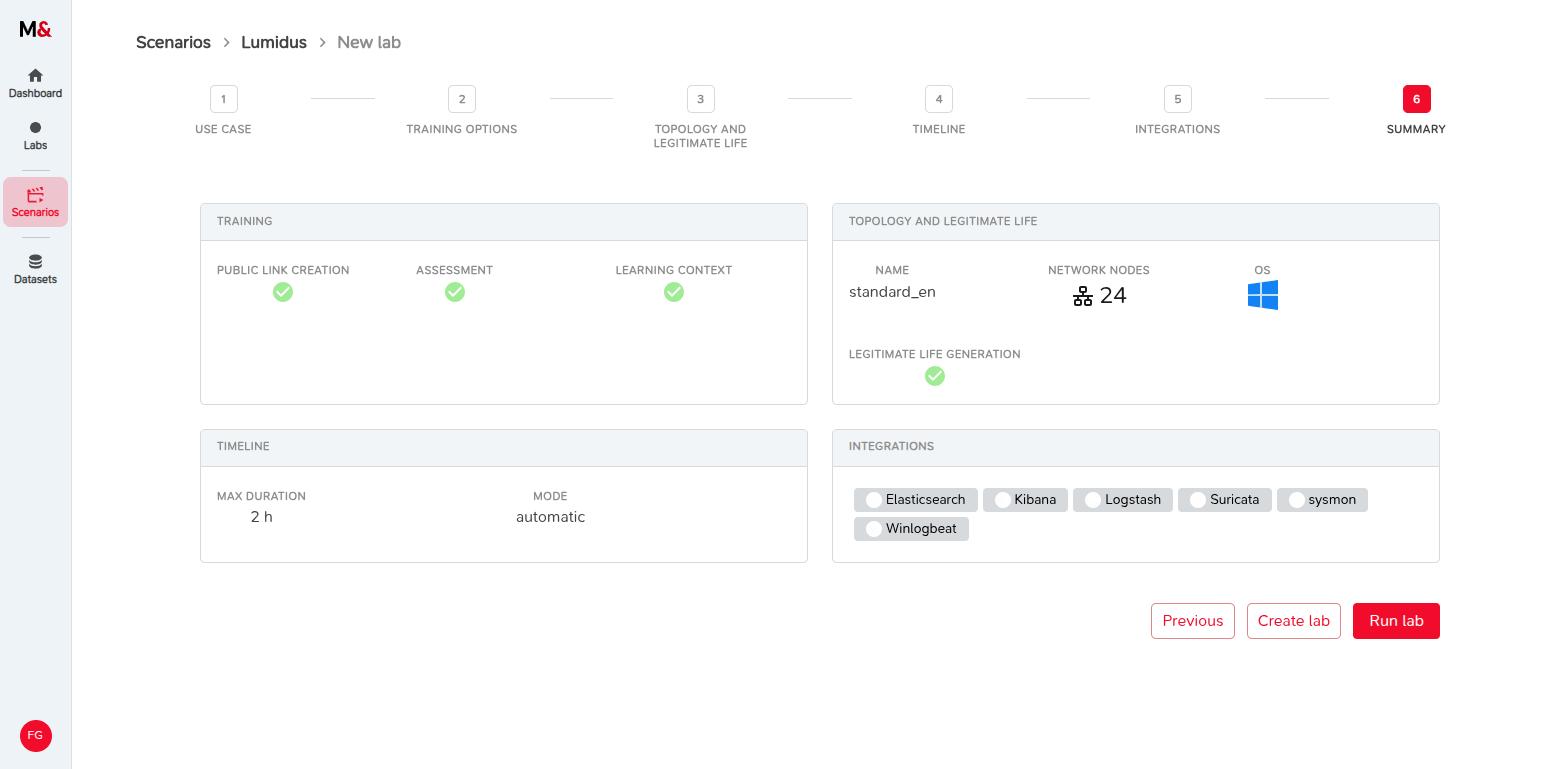Click the Logstash integration badge
This screenshot has width=1568, height=769.
click(x=1122, y=500)
